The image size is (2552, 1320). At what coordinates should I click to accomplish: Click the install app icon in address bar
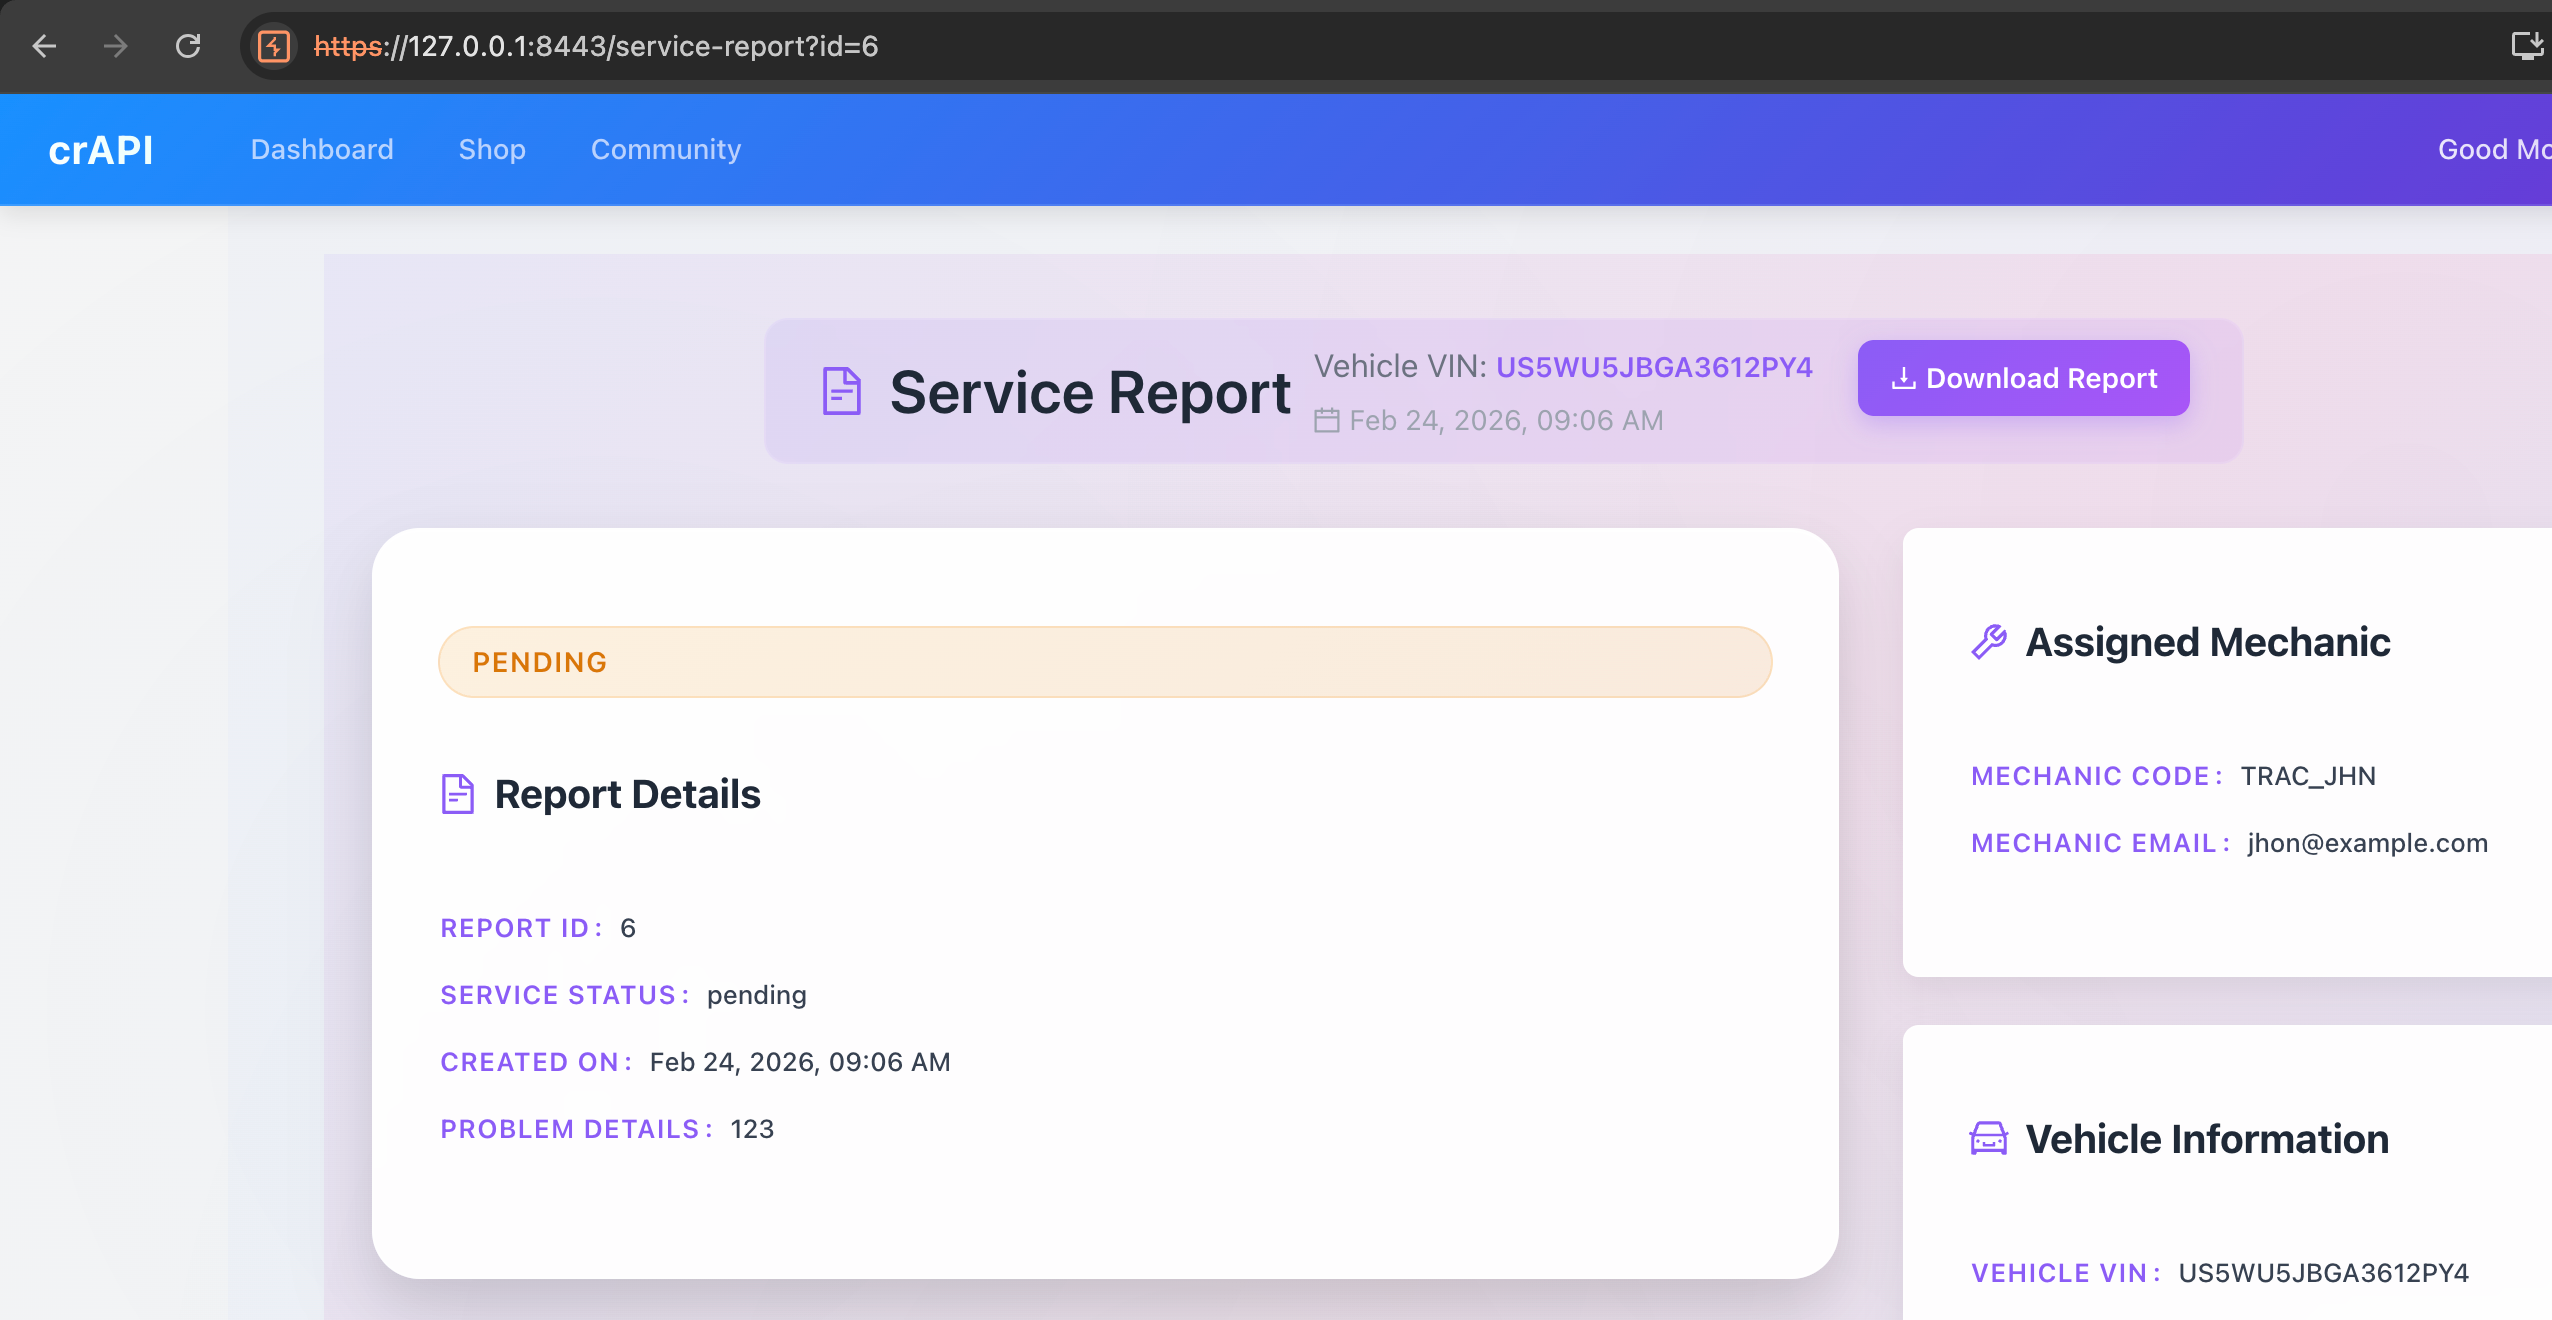[x=2526, y=46]
